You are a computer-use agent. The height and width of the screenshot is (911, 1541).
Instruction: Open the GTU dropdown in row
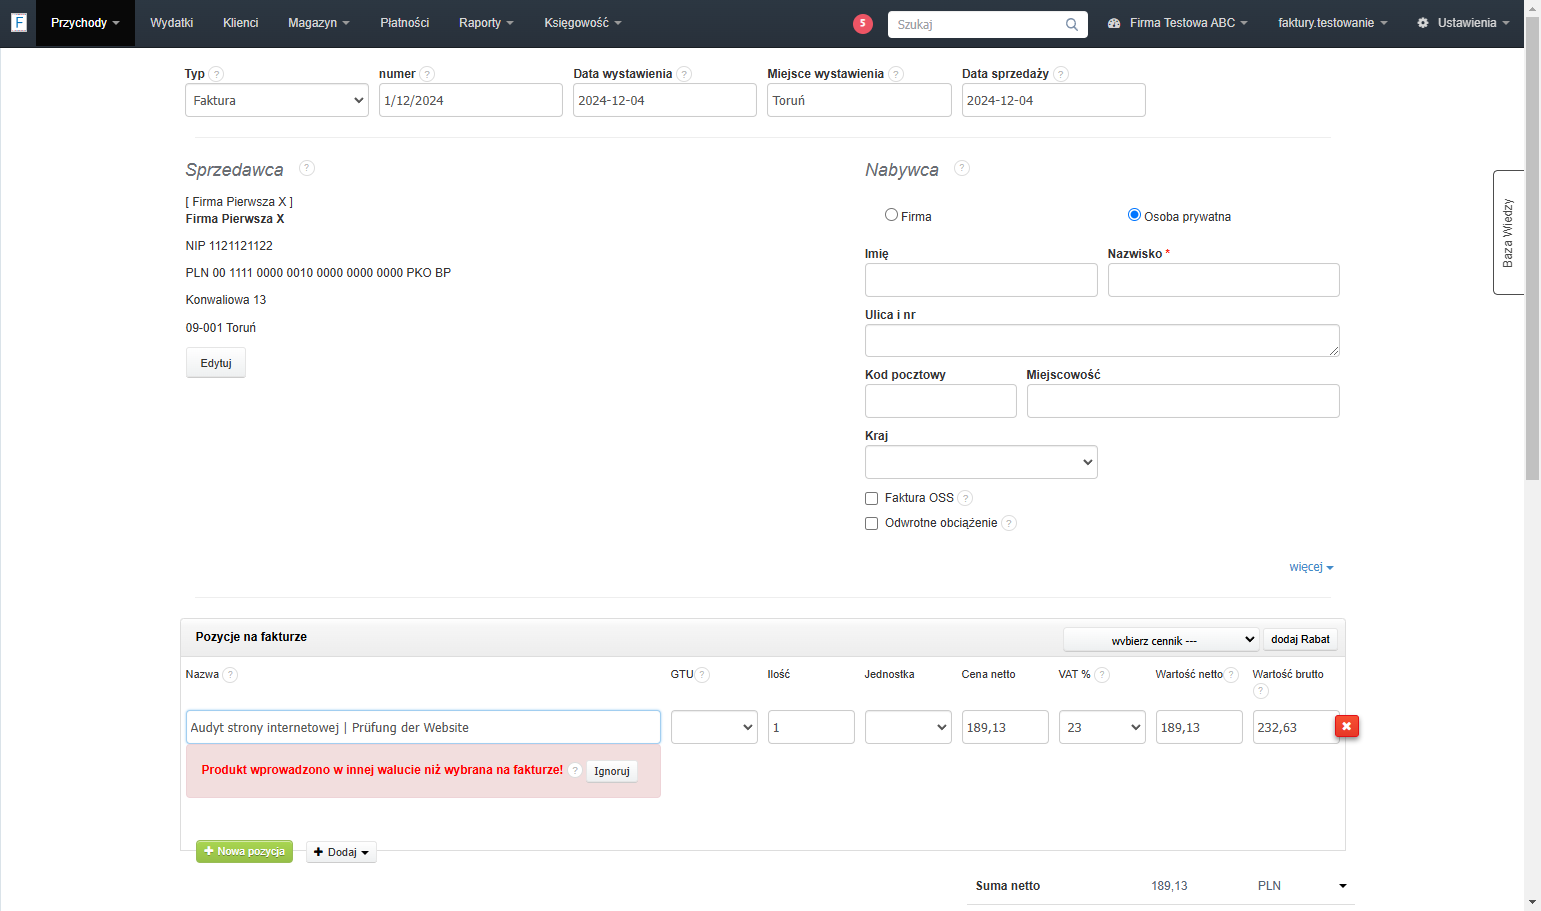(714, 727)
